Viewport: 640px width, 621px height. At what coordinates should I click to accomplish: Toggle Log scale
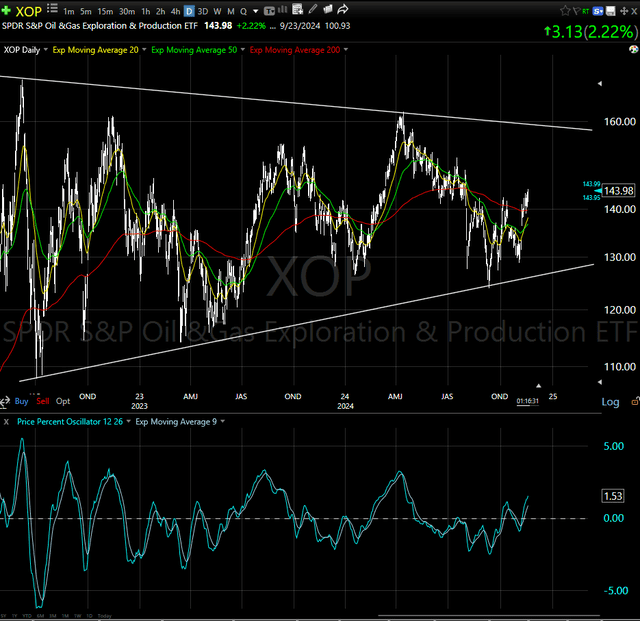pos(610,402)
